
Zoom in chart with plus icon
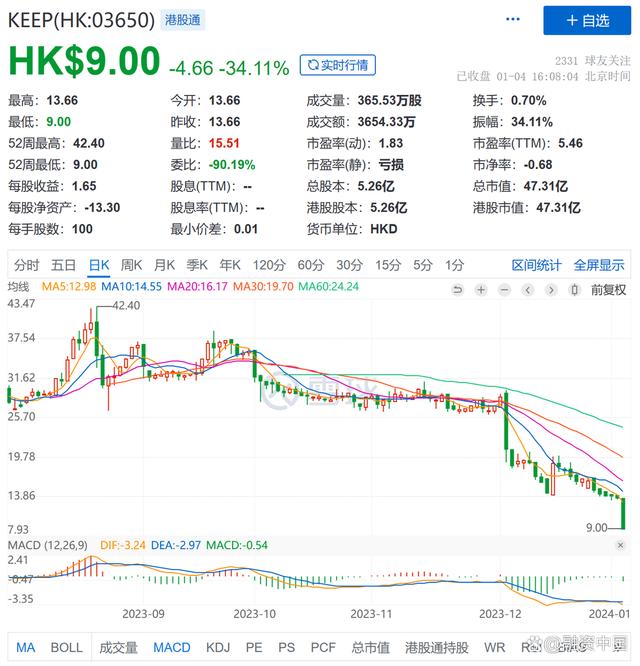click(481, 290)
